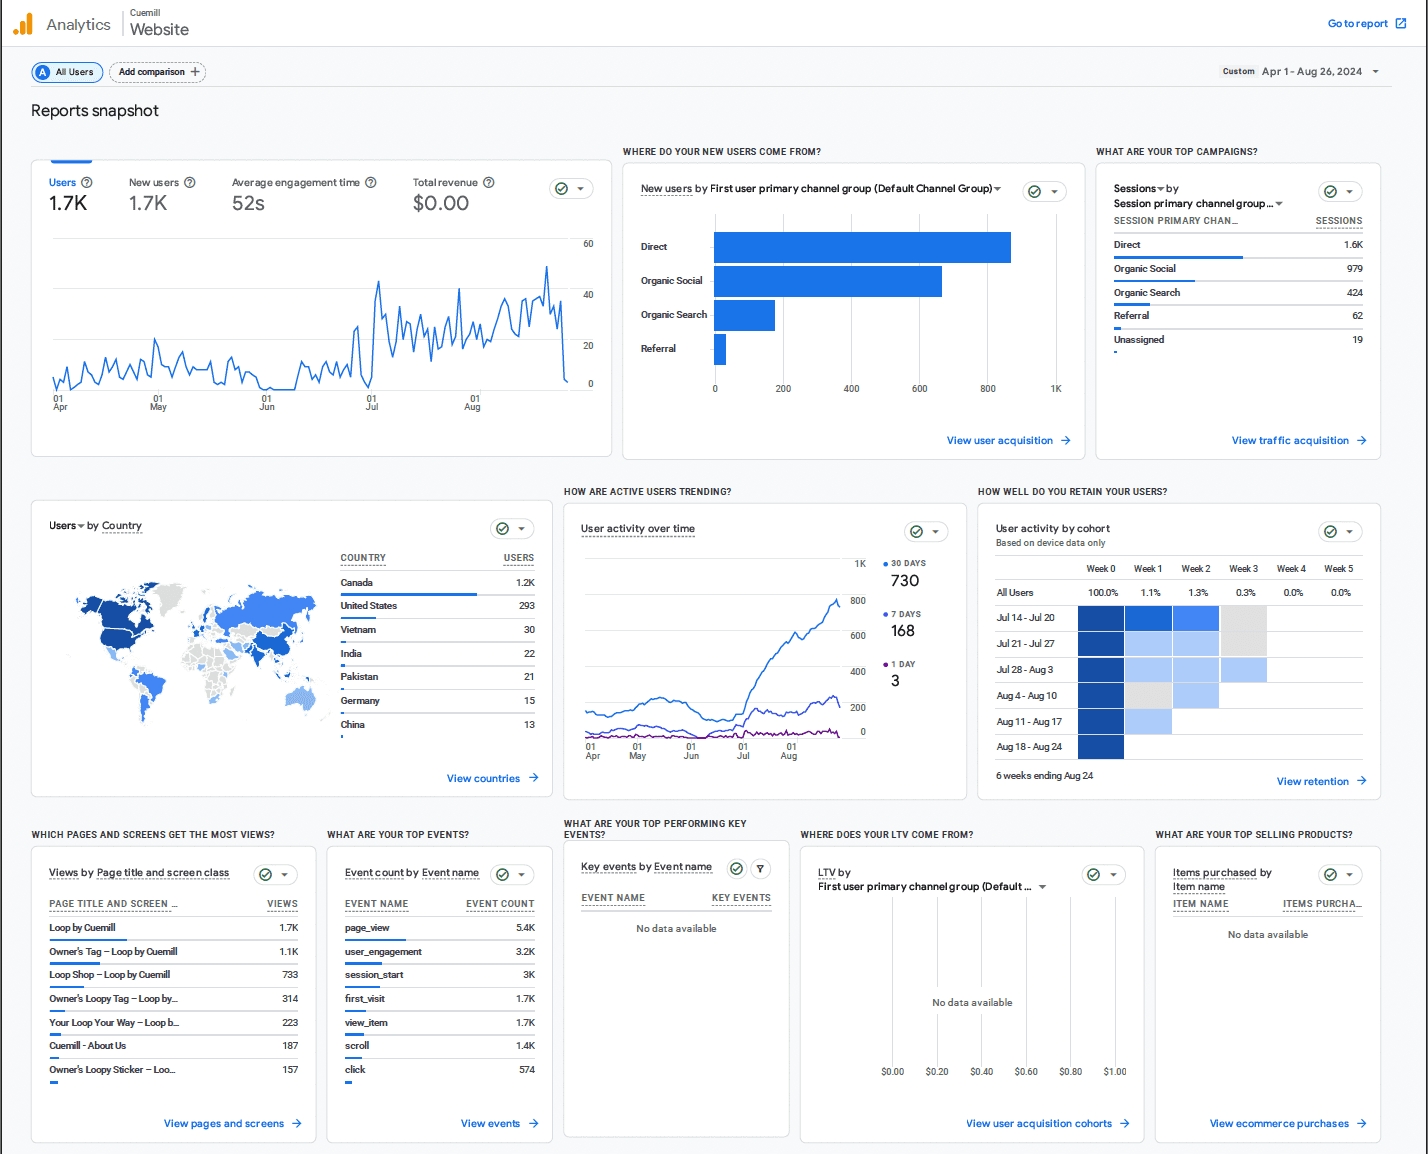
Task: Open the Go to report external link icon
Action: [x=1401, y=23]
